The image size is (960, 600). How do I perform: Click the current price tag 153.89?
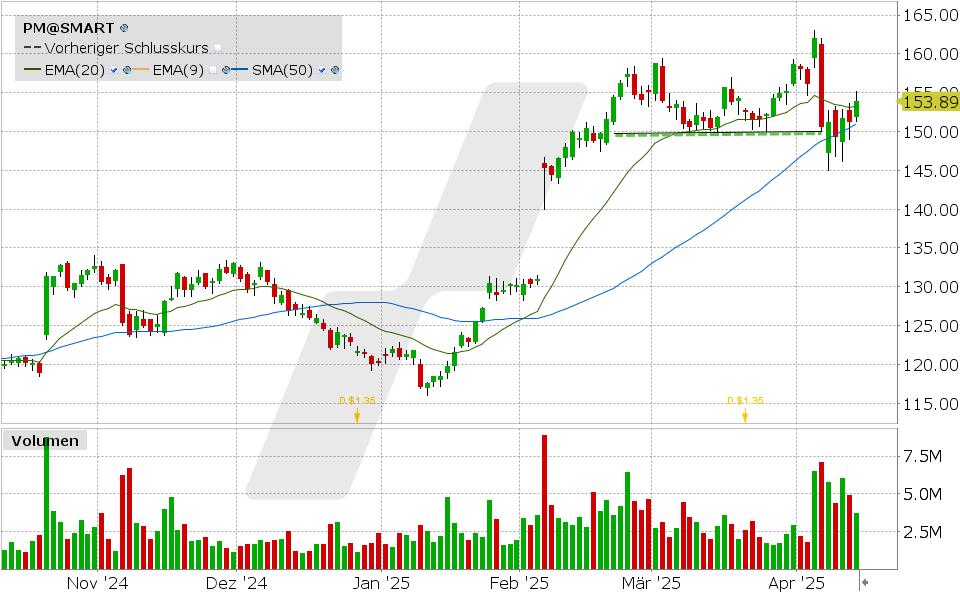pyautogui.click(x=930, y=102)
